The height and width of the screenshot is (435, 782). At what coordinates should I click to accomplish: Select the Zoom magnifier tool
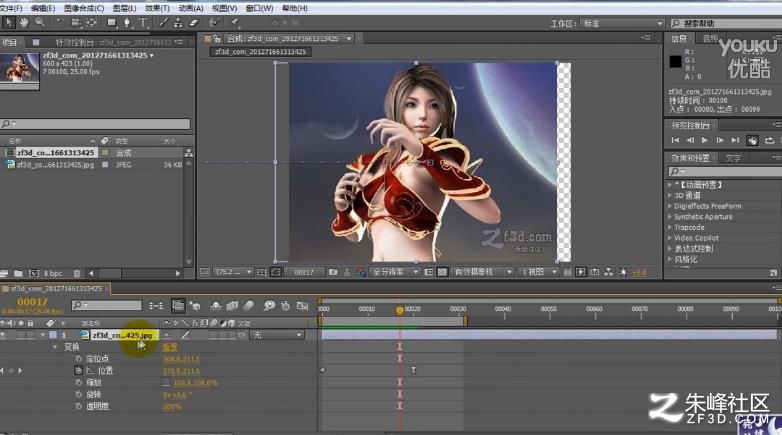pyautogui.click(x=40, y=22)
